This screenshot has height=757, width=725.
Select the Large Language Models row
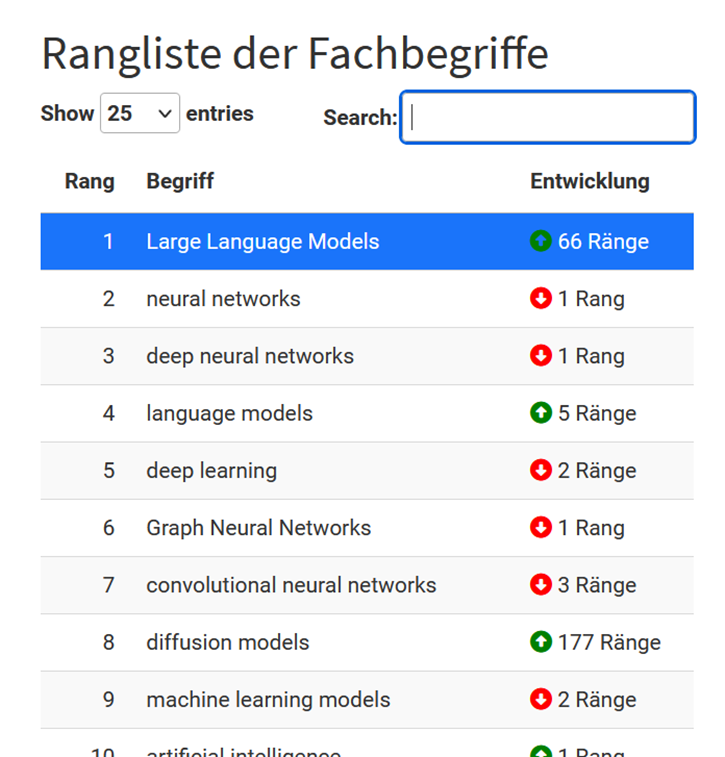[x=262, y=241]
